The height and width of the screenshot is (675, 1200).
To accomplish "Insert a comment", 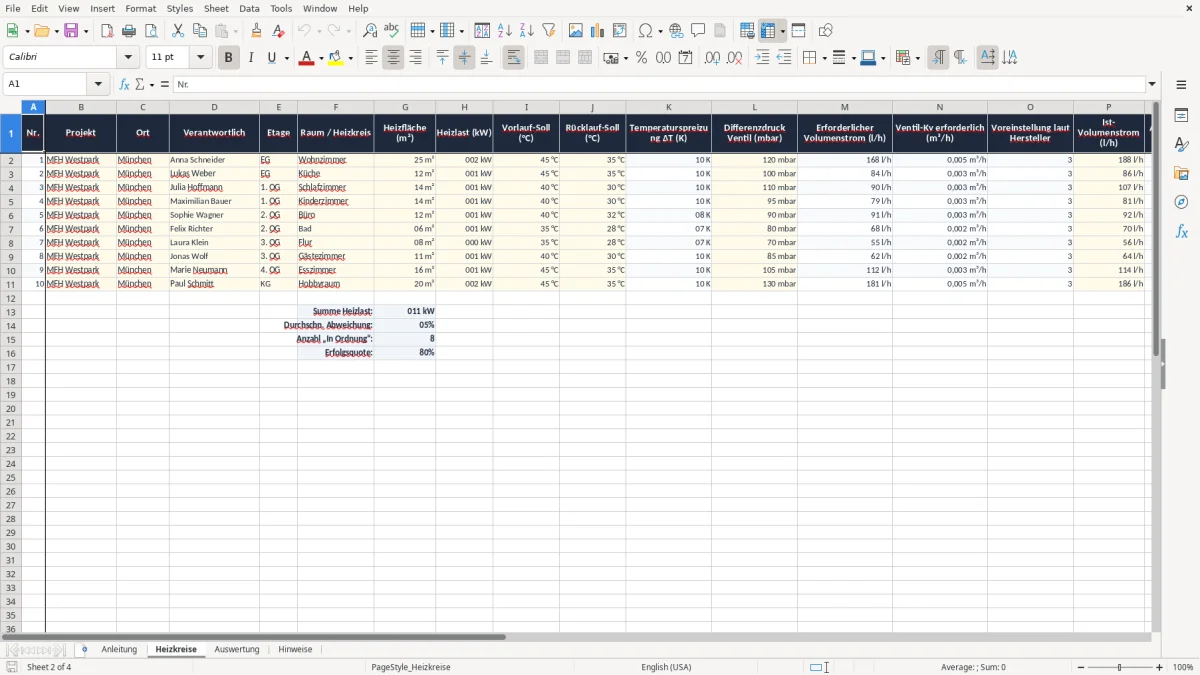I will tap(698, 31).
